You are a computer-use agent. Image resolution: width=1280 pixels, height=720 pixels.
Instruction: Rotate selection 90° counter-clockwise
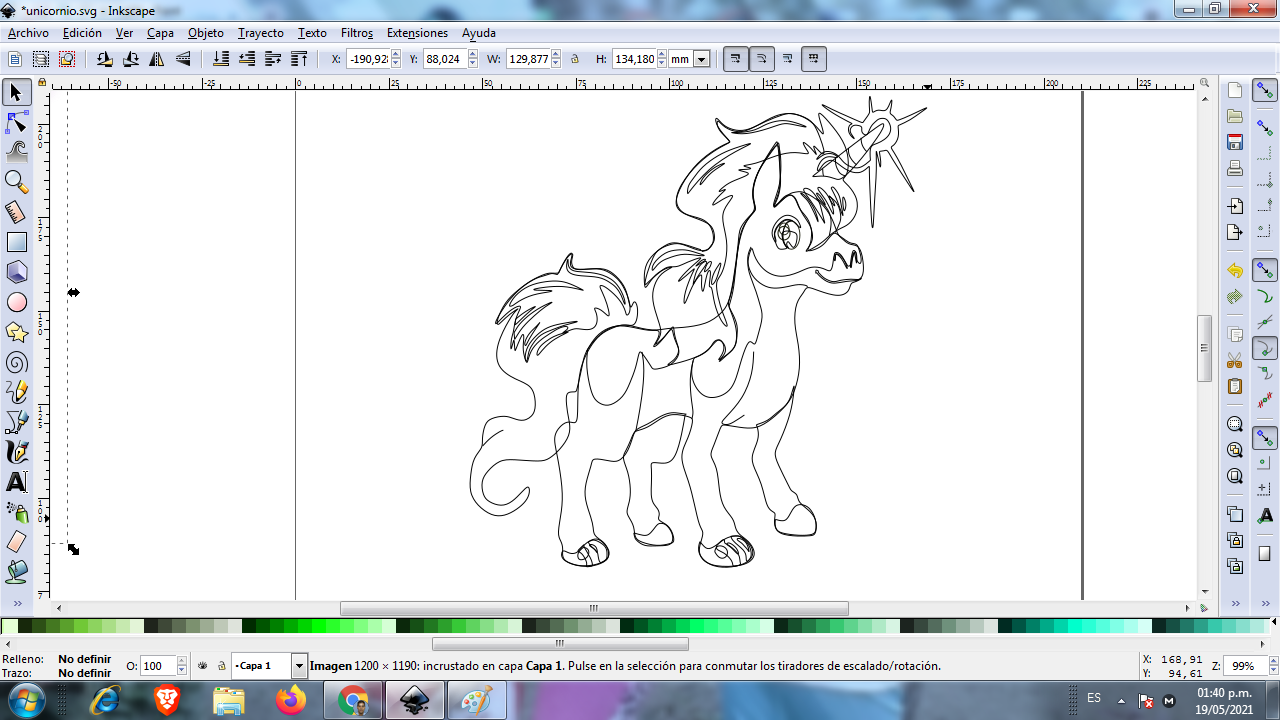point(105,59)
